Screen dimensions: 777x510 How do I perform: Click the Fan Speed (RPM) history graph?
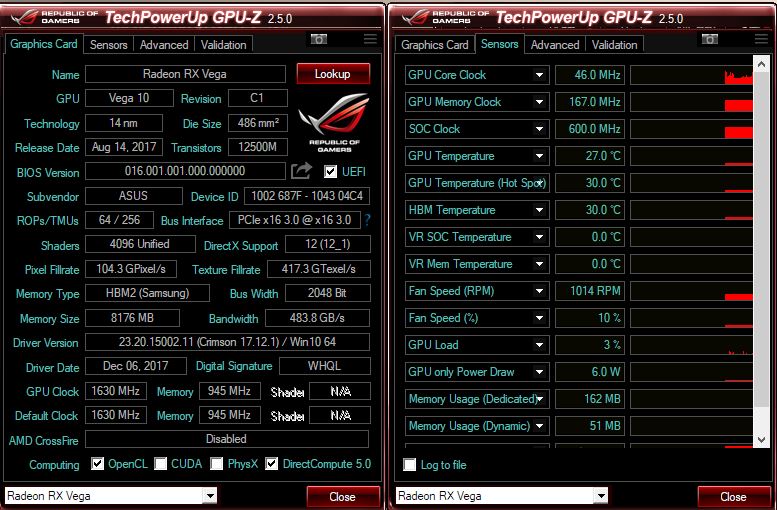[x=691, y=291]
